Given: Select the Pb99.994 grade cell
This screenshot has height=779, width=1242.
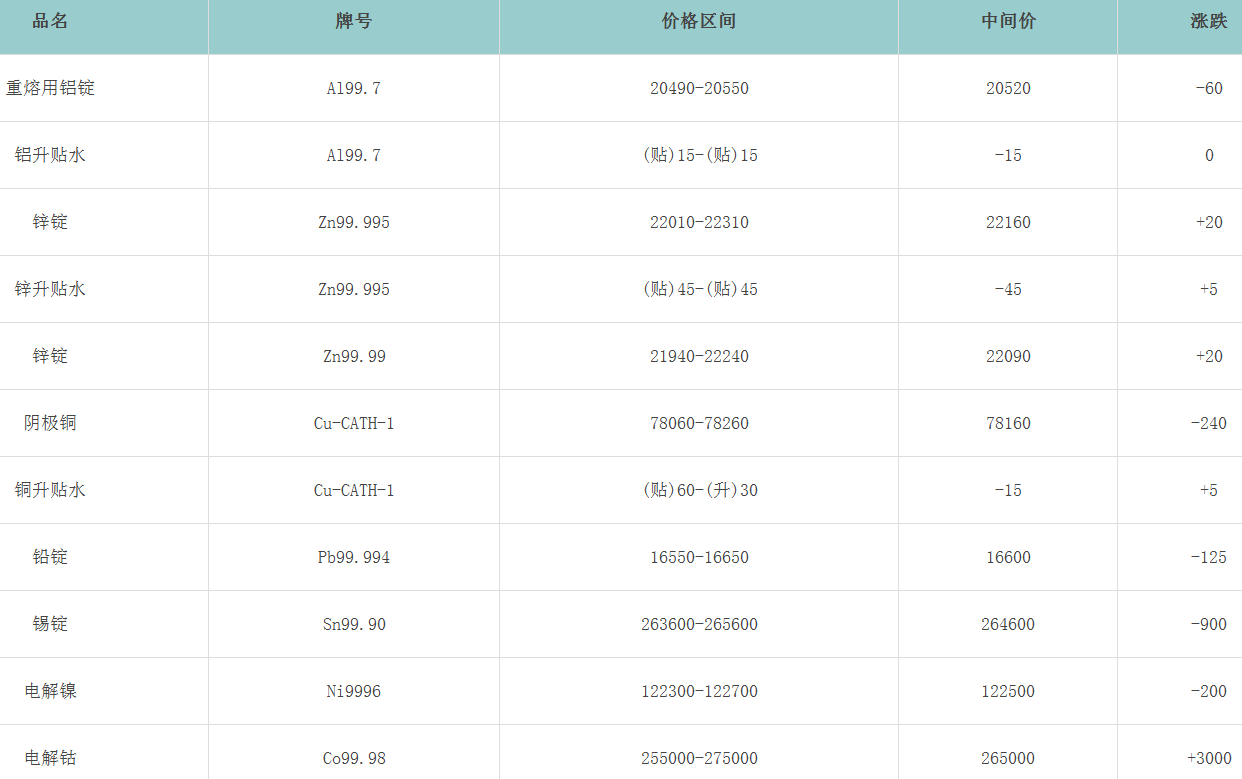Looking at the screenshot, I should [354, 557].
